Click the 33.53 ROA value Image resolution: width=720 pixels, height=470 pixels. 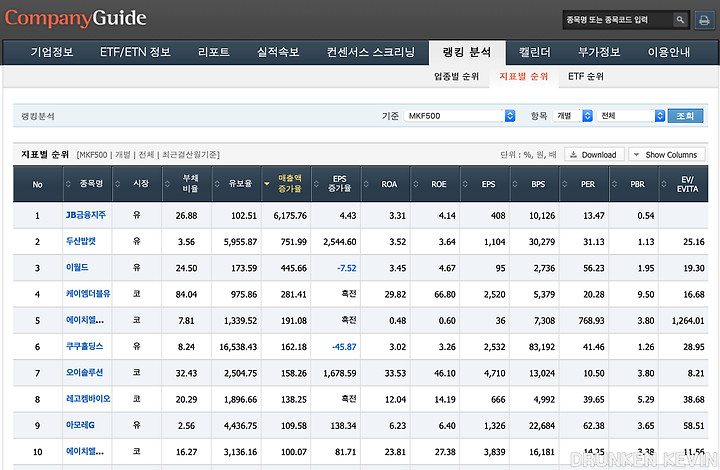pos(395,373)
